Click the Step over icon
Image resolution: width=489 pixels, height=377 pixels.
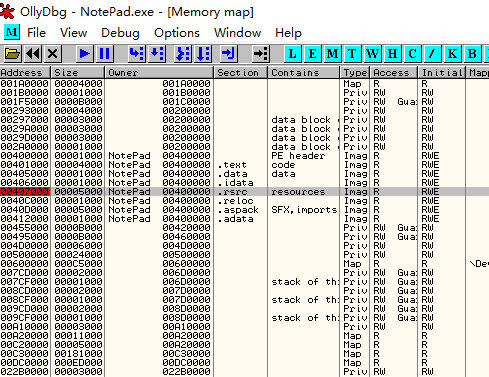[x=157, y=53]
